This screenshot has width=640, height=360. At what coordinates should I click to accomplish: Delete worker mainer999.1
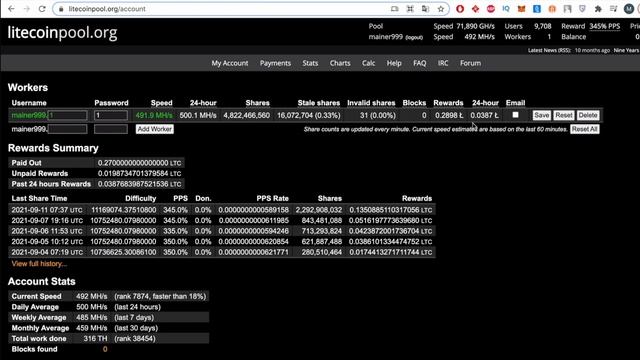[x=588, y=116]
